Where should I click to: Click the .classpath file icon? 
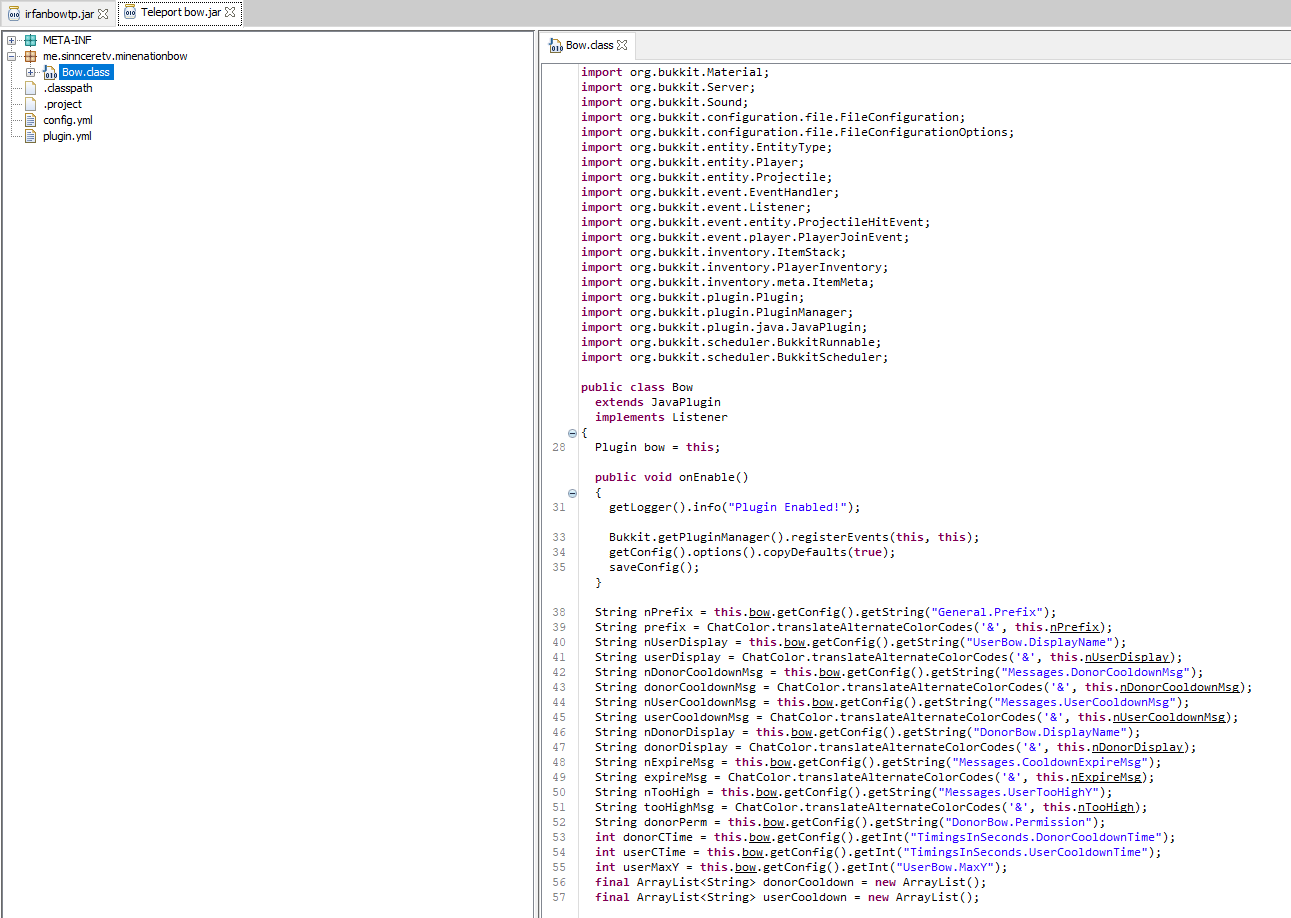30,88
